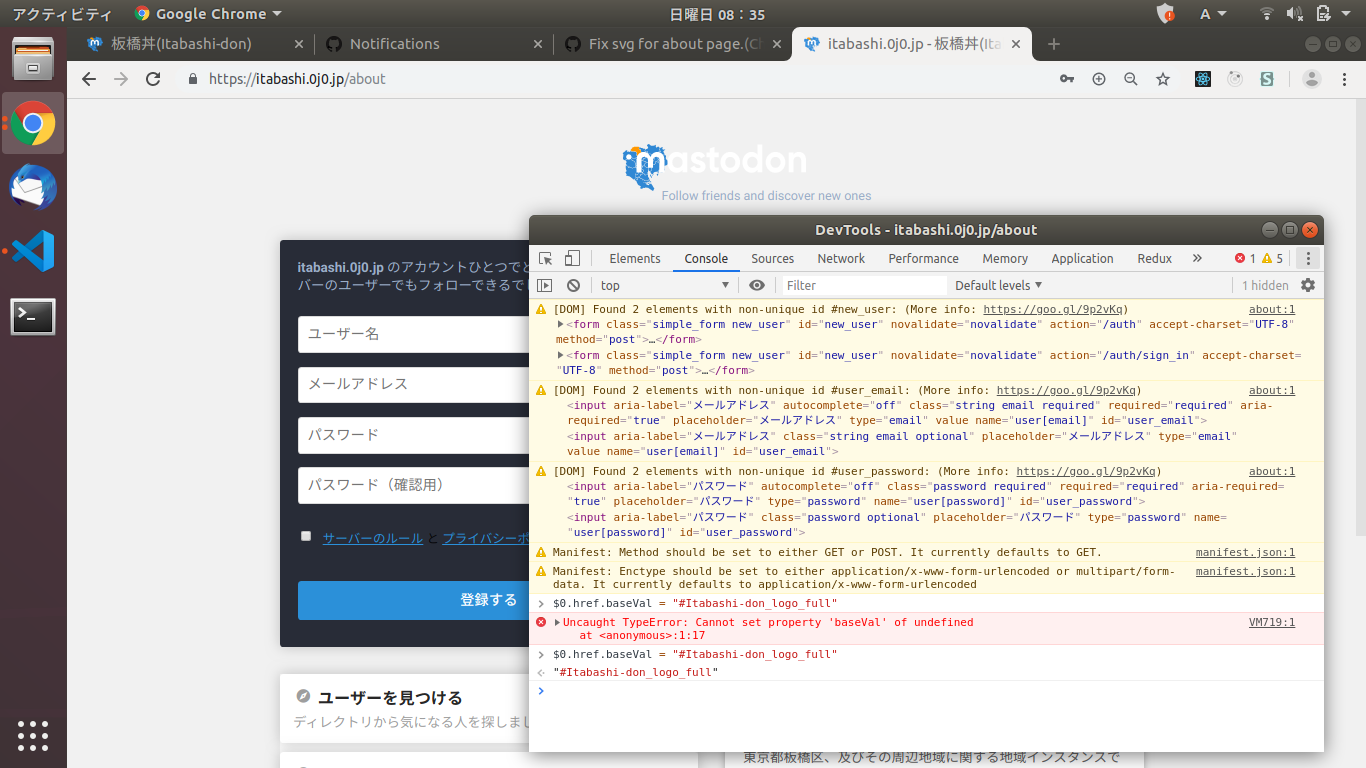Check the server rules agreement checkbox
1366x768 pixels.
(306, 536)
